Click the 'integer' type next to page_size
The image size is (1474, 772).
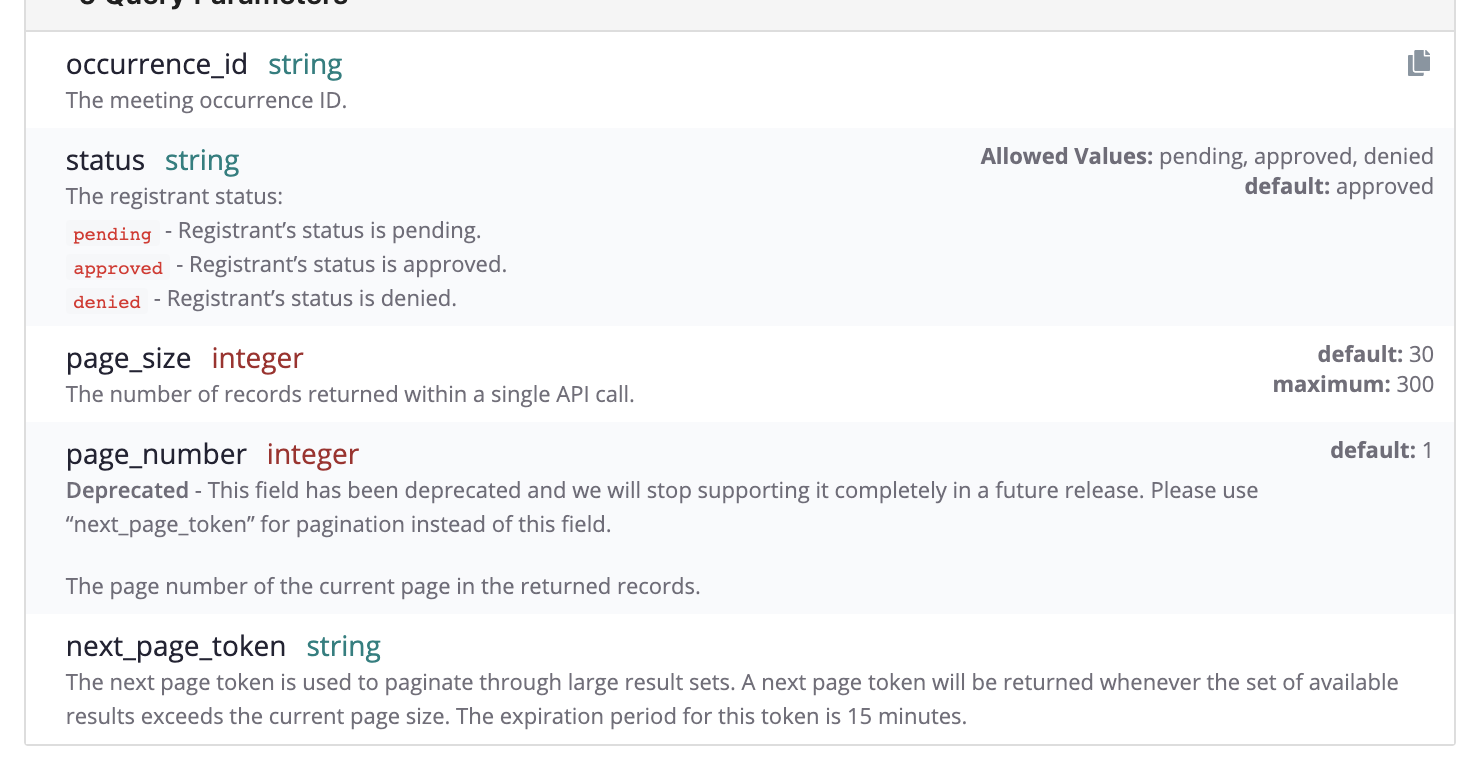(x=257, y=358)
